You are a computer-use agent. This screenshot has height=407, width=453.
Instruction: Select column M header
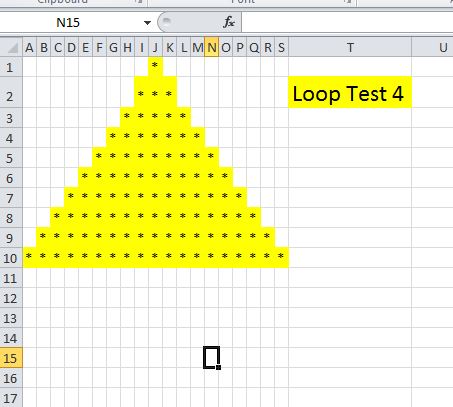pos(197,48)
